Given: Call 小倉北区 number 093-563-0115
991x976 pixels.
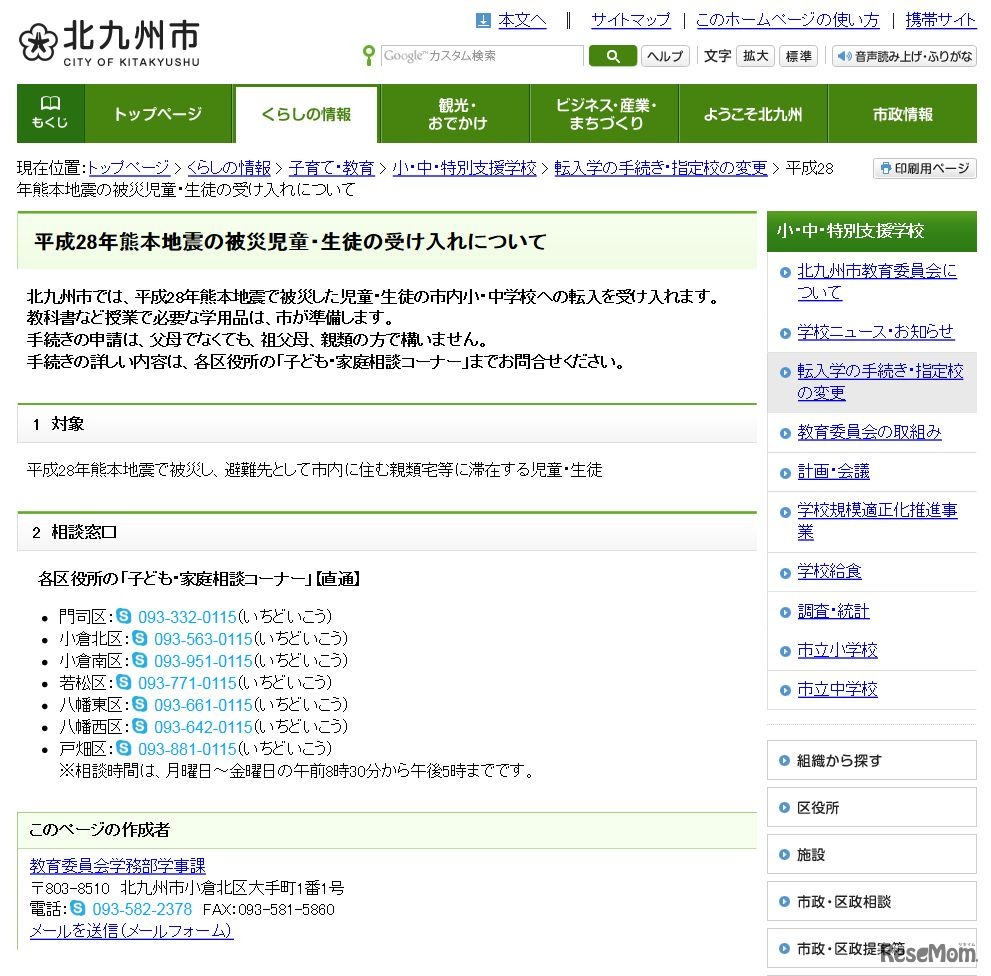Looking at the screenshot, I should (203, 638).
